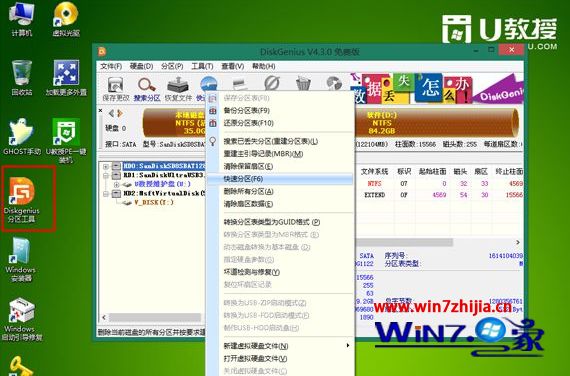Image resolution: width=570 pixels, height=376 pixels.
Task: Choose 快速分区(F6) highlighted menu entry
Action: click(x=280, y=179)
